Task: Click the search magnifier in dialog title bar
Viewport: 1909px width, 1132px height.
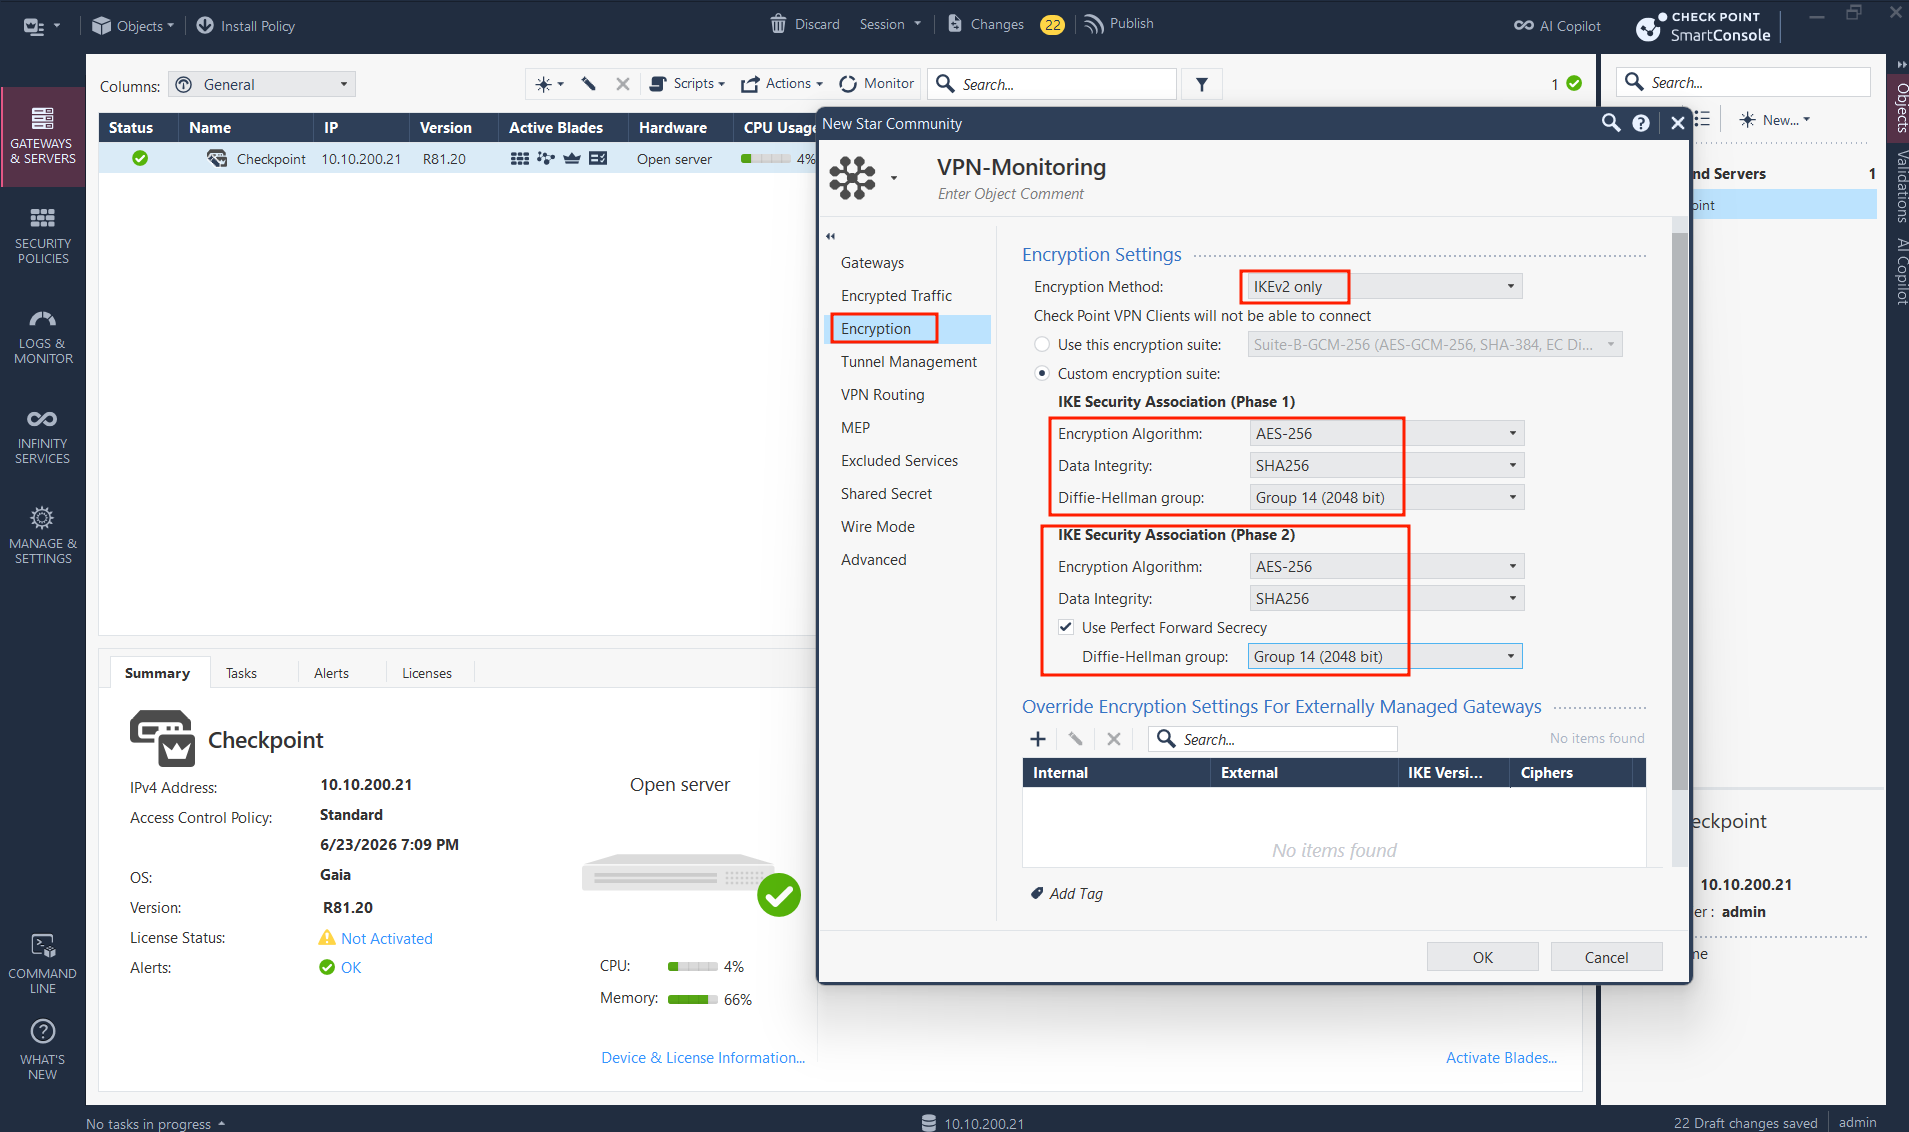Action: point(1611,123)
